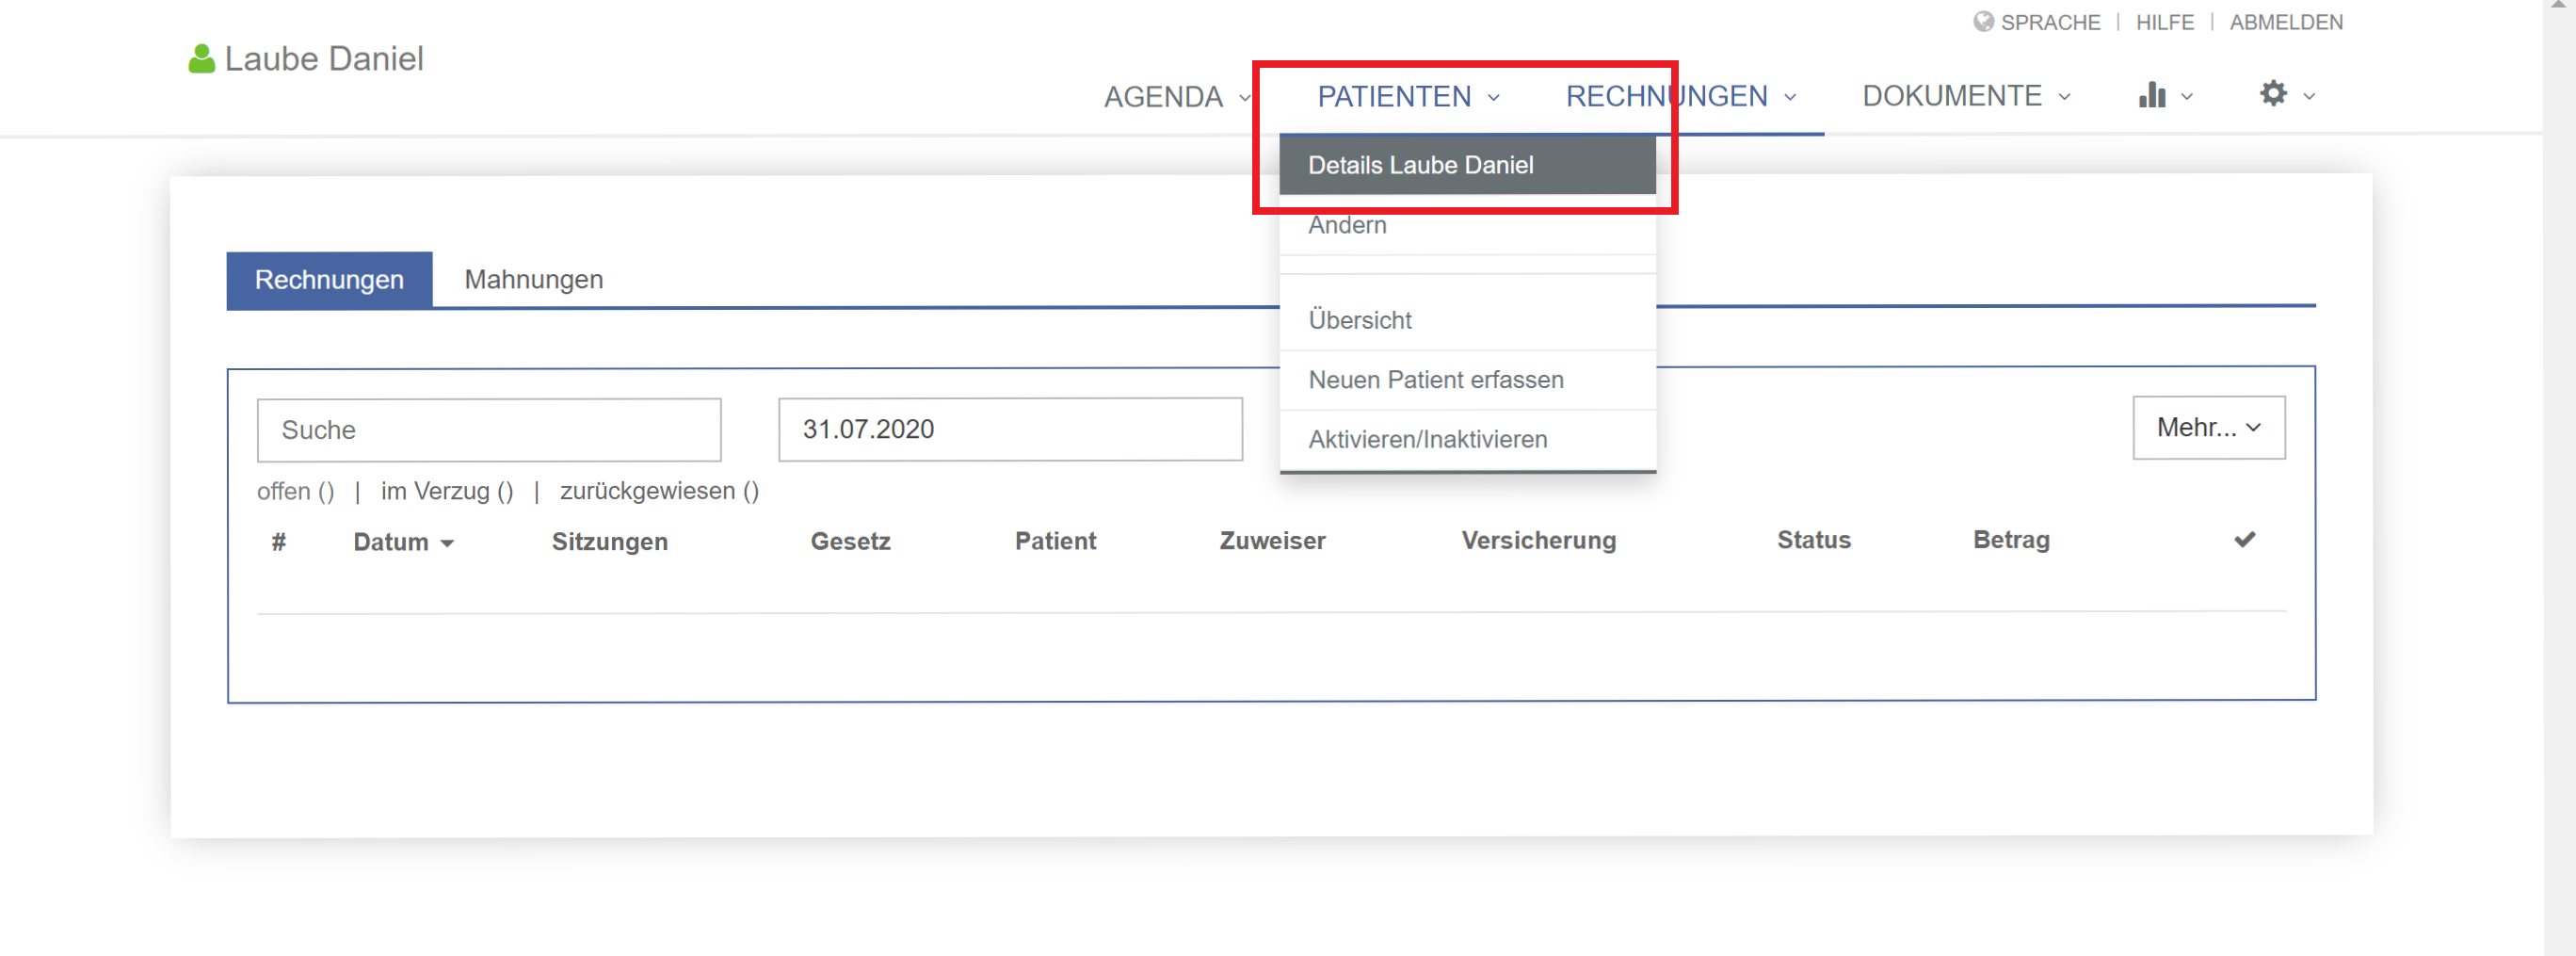Screen dimensions: 2576x956
Task: Open the bar chart statistics menu
Action: [2151, 95]
